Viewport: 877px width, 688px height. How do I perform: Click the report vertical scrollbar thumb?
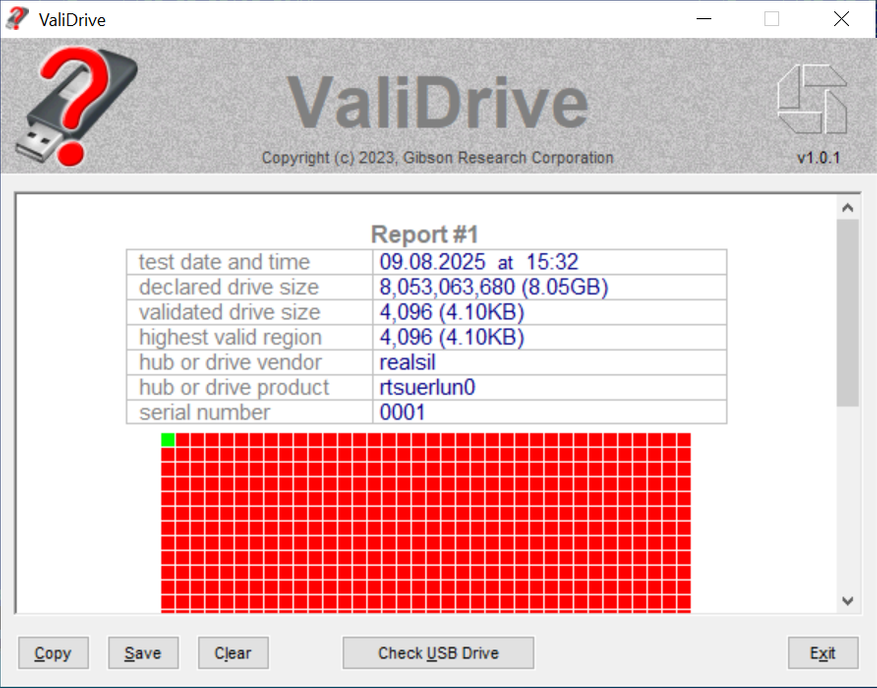[x=847, y=313]
